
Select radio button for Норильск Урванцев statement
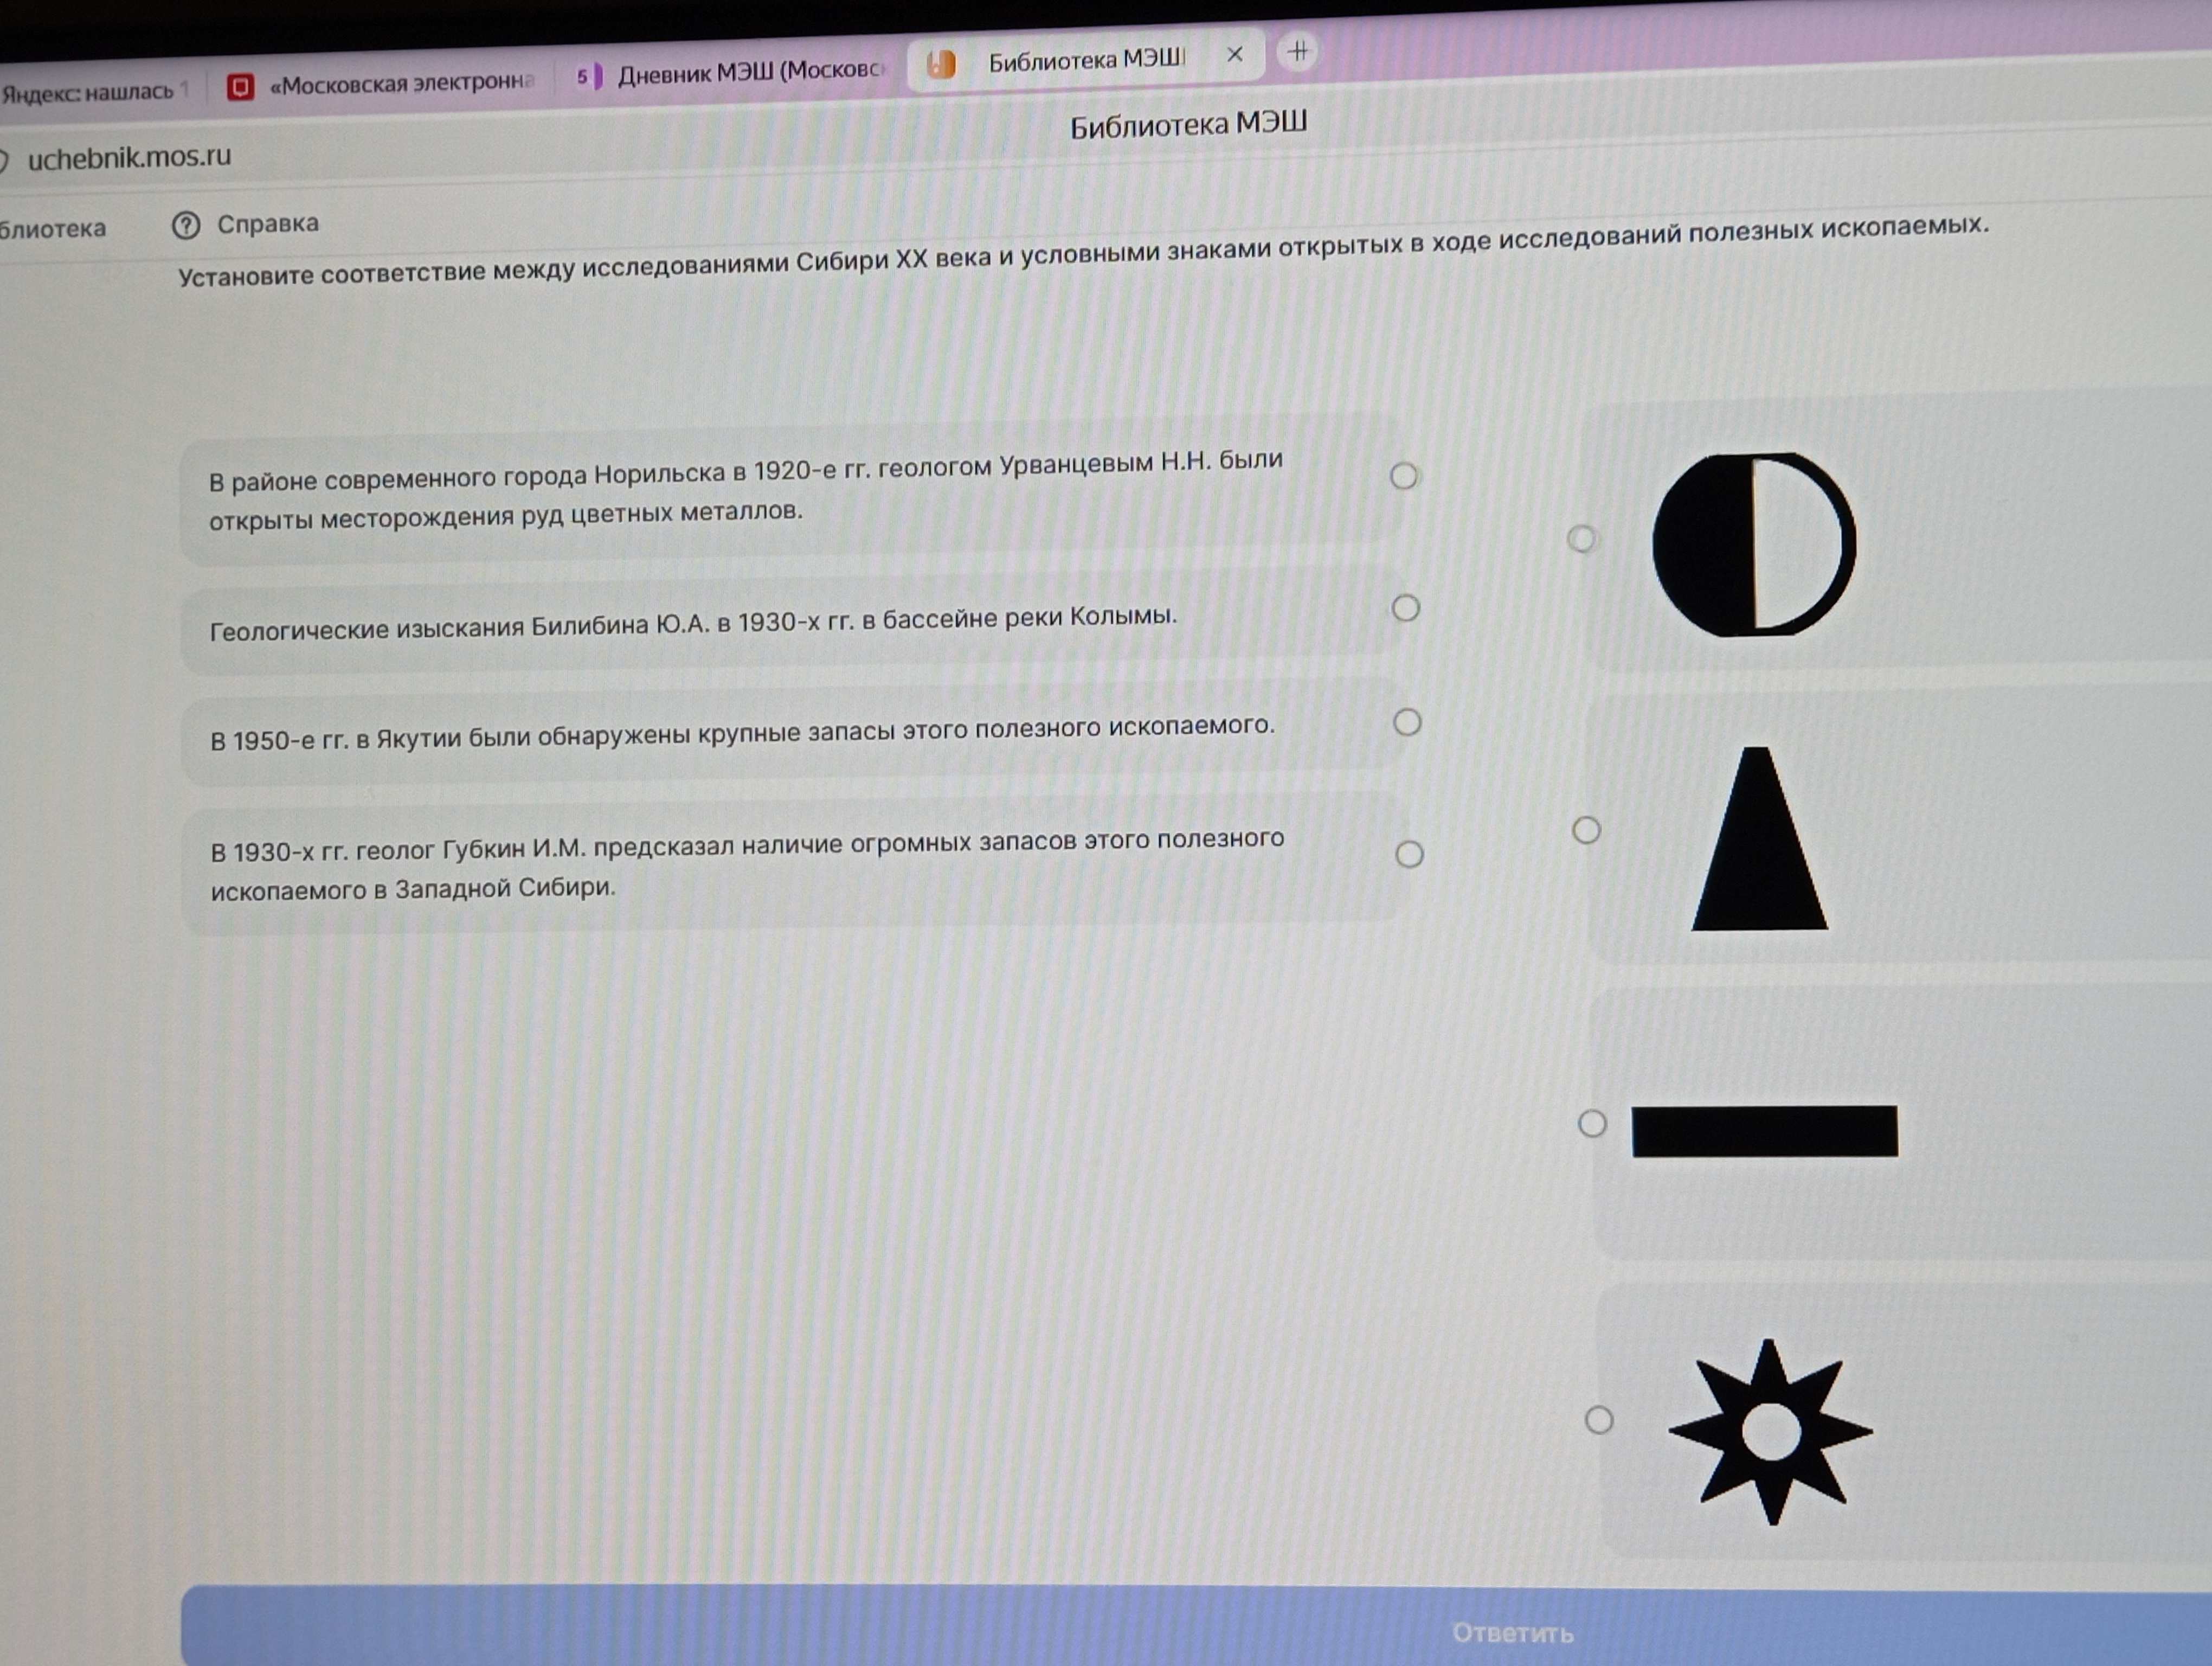click(1403, 476)
